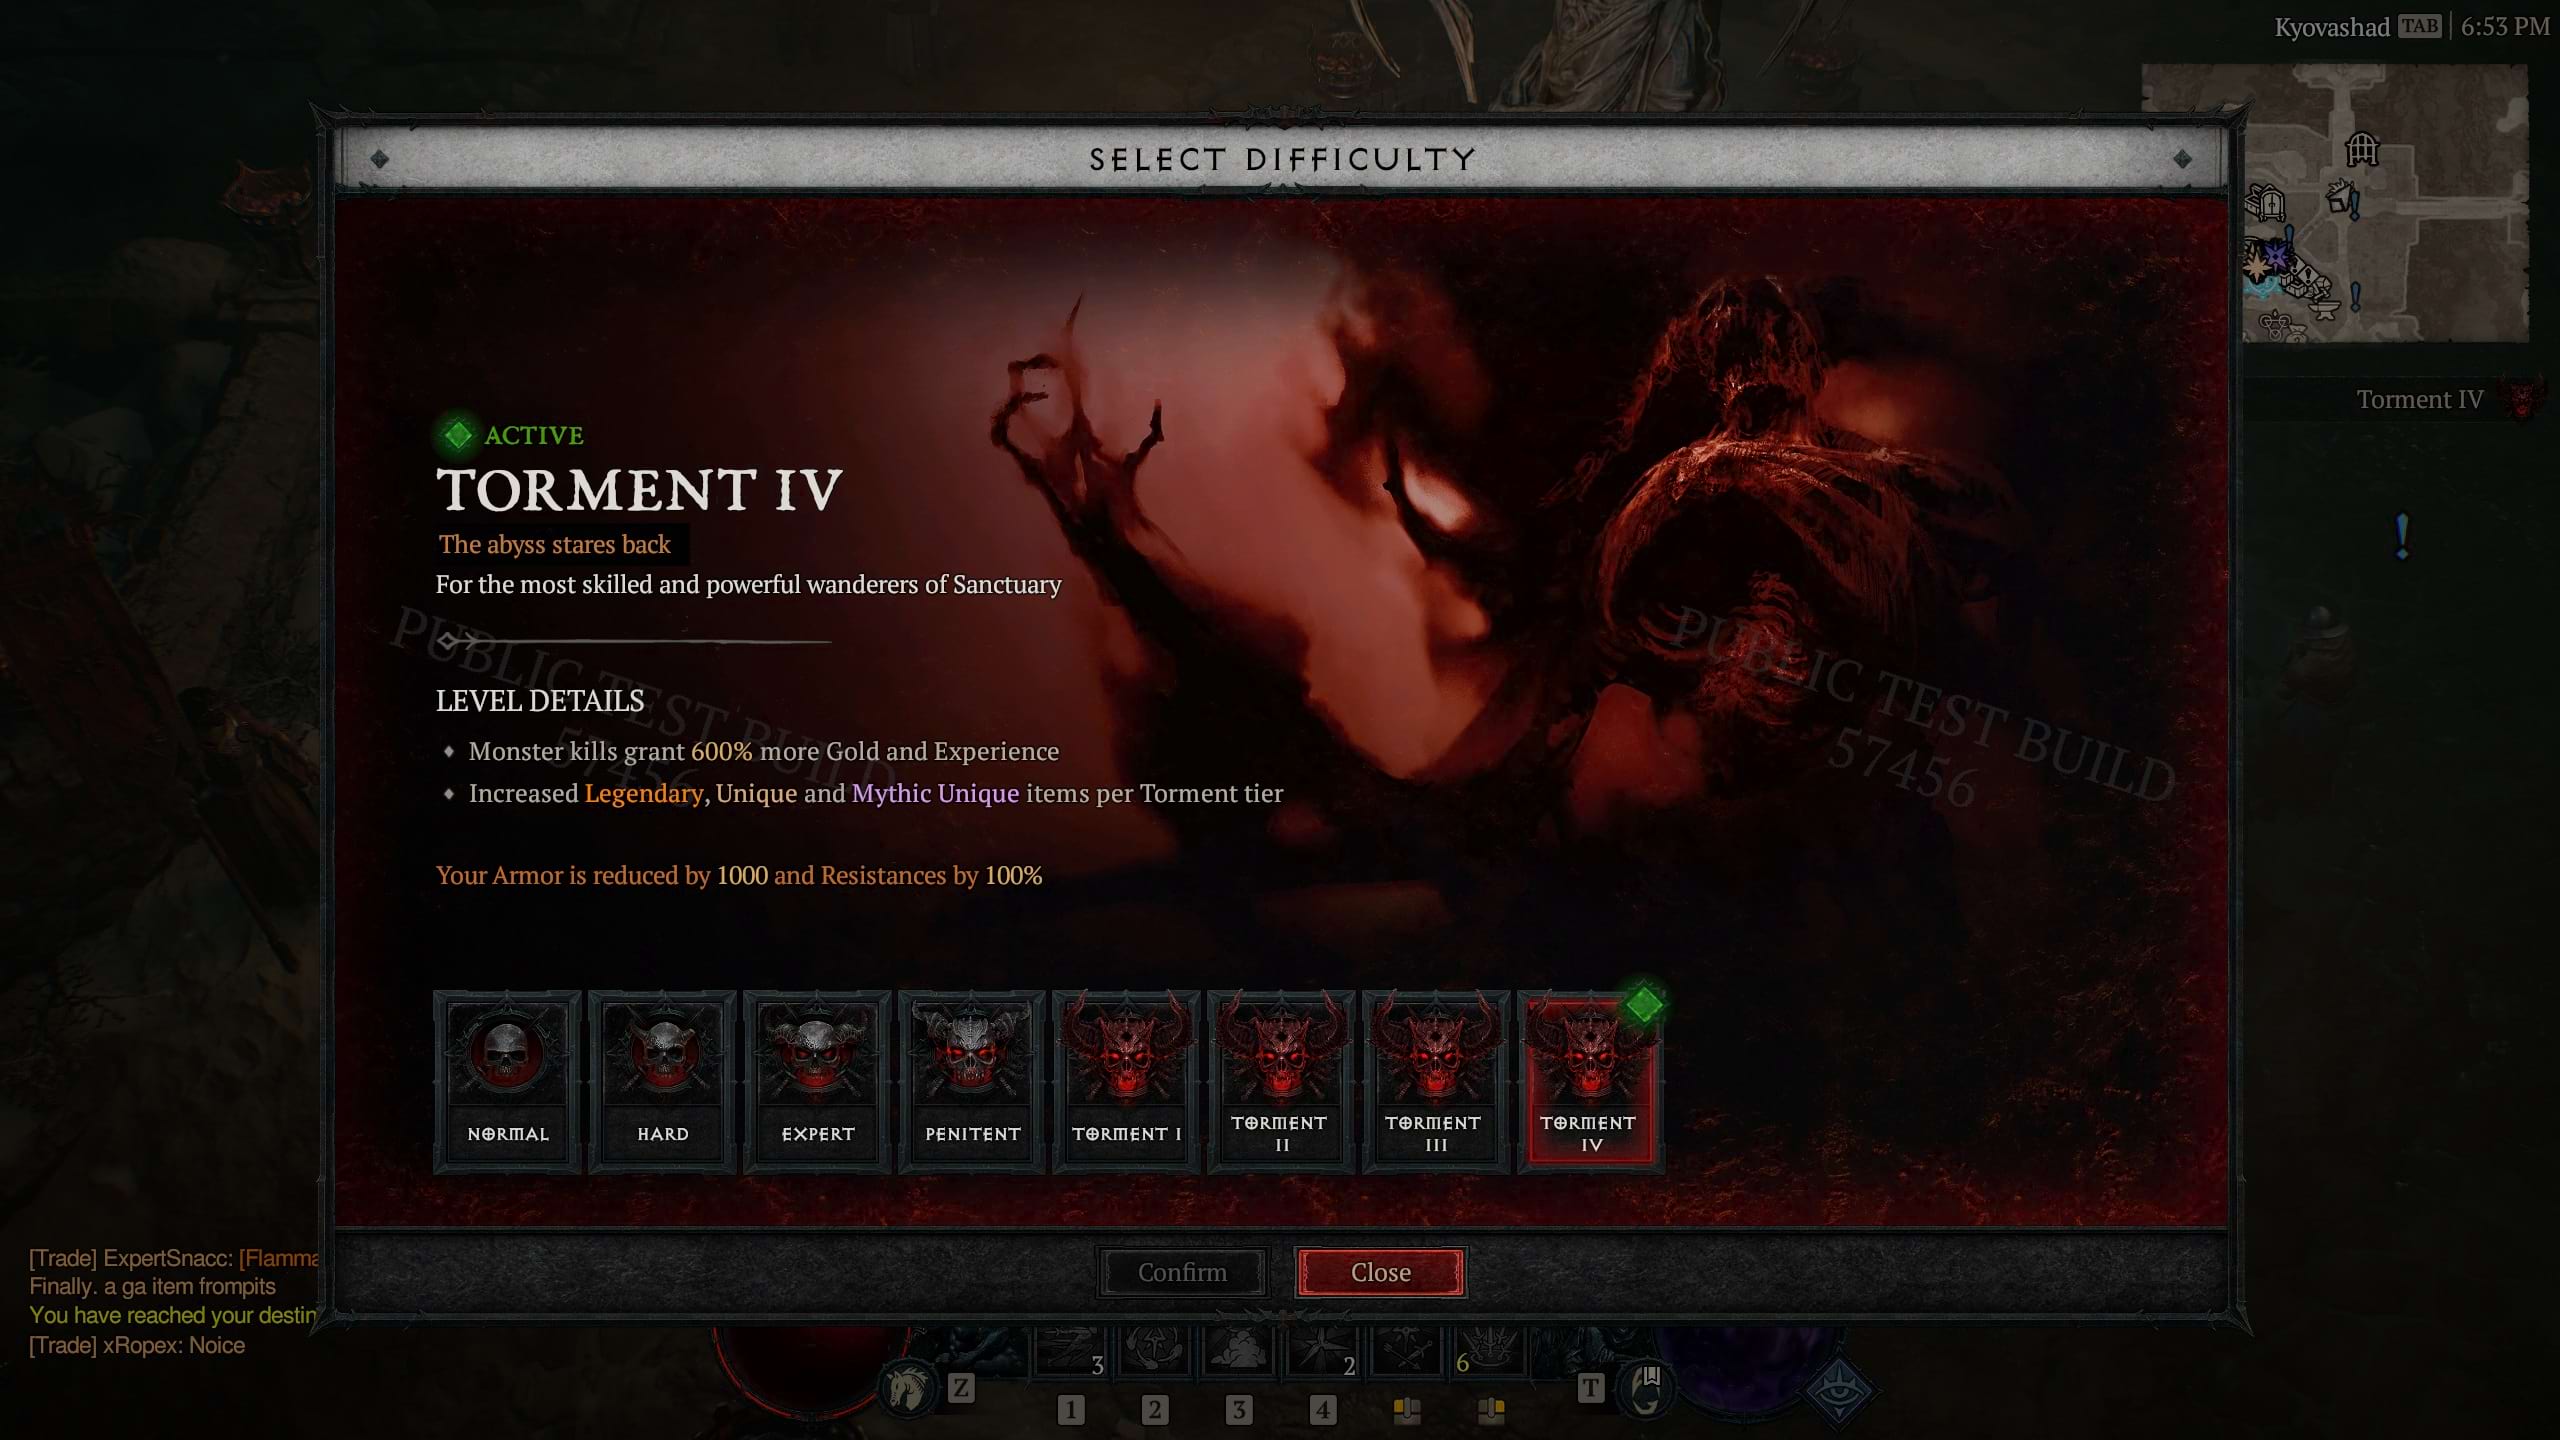Select the Torment II difficulty tile
The height and width of the screenshot is (1440, 2560).
(x=1281, y=1081)
